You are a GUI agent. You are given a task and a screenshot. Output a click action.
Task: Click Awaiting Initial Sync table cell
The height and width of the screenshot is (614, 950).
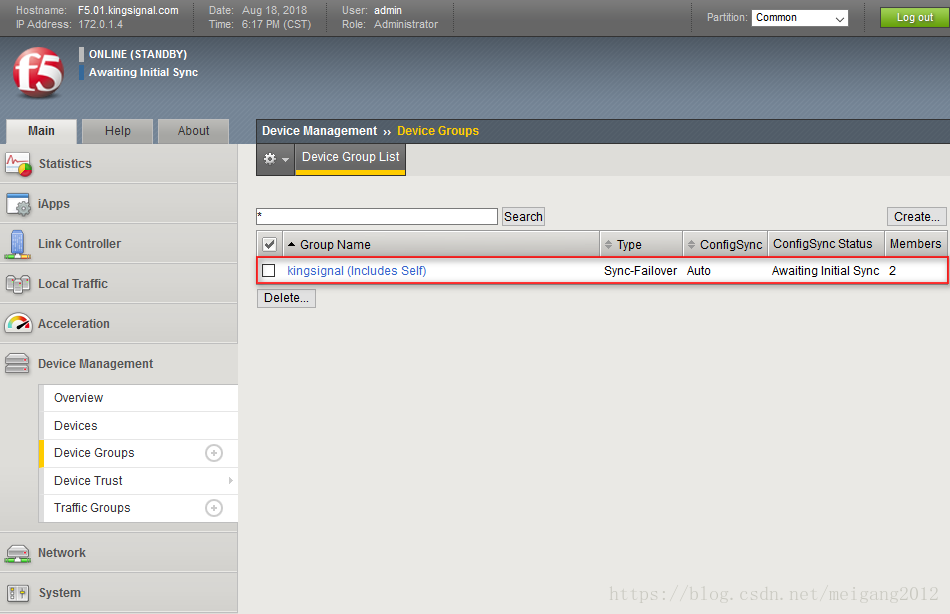pos(825,271)
